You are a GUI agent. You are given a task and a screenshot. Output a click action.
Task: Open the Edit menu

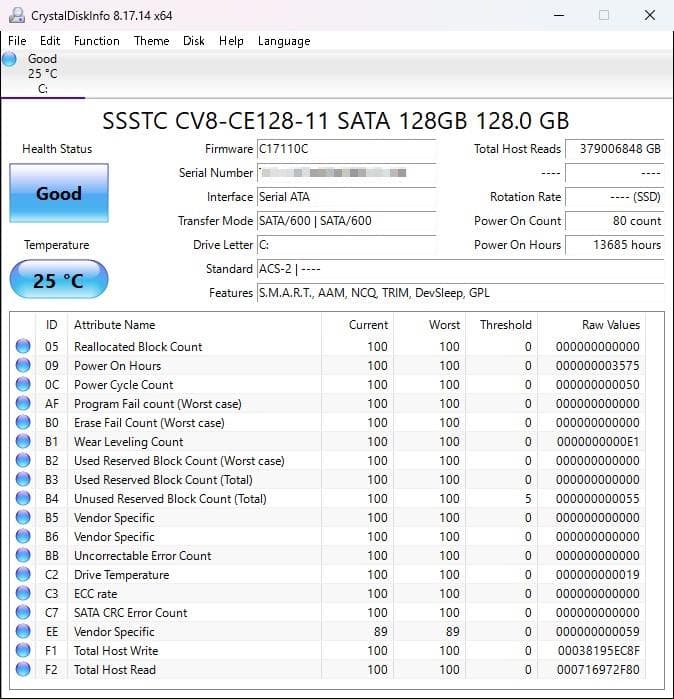50,41
